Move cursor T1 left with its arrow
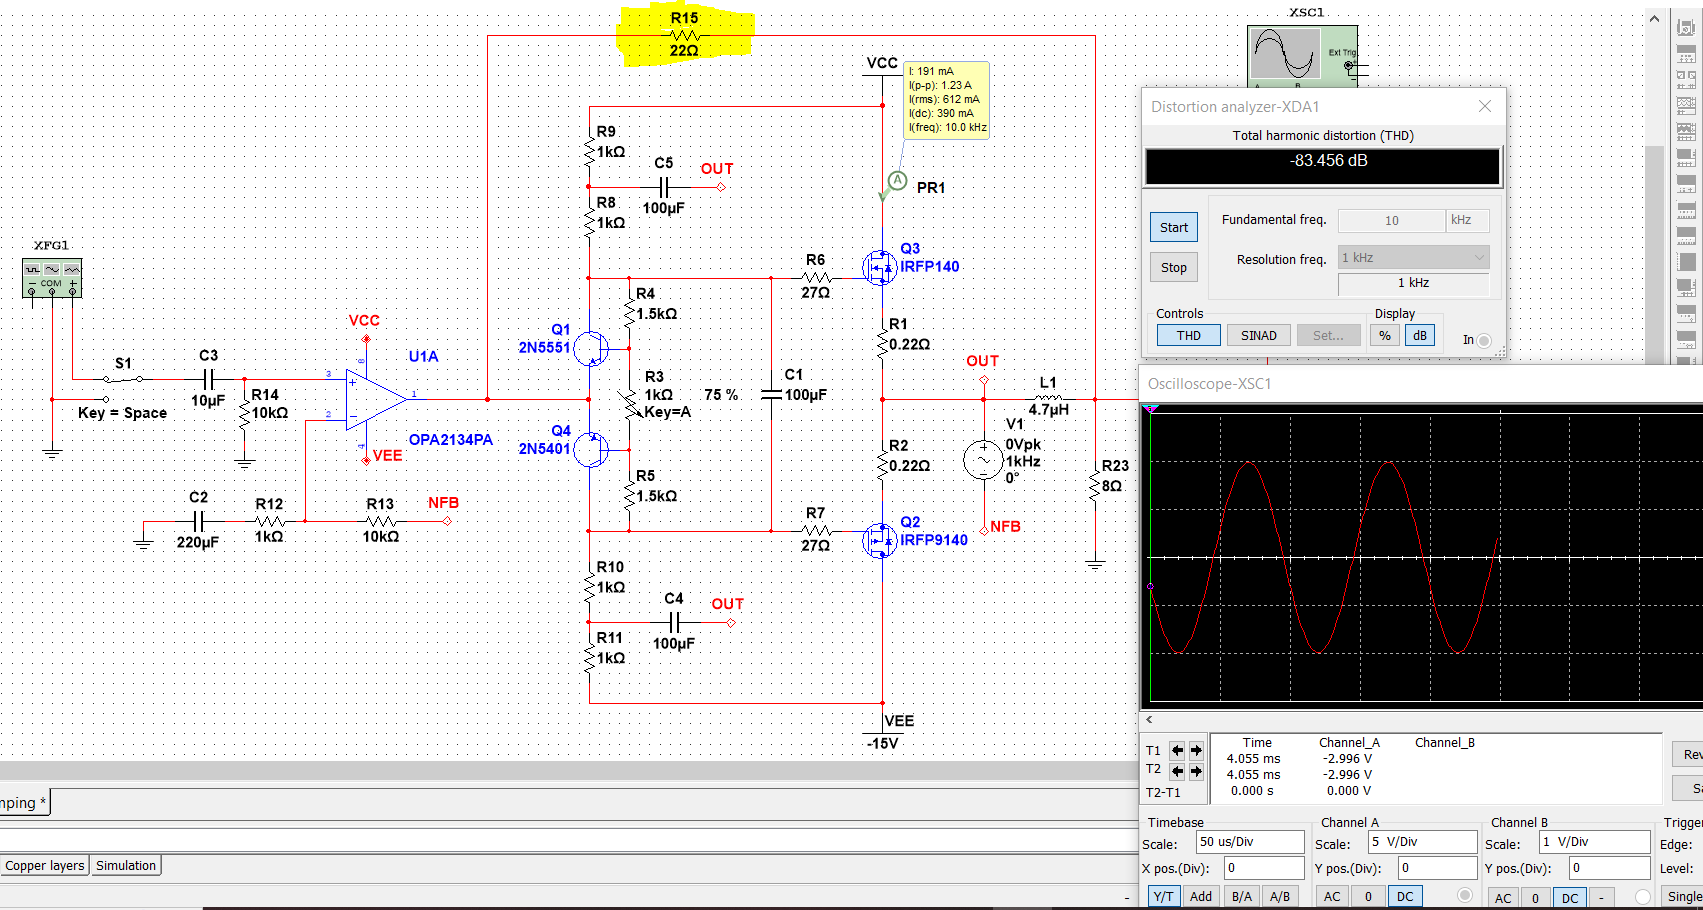 pos(1177,750)
